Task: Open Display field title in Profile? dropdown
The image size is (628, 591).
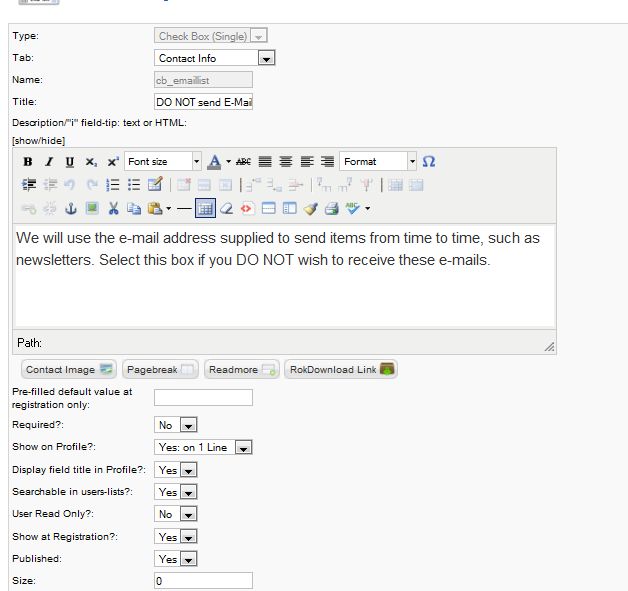Action: click(175, 470)
